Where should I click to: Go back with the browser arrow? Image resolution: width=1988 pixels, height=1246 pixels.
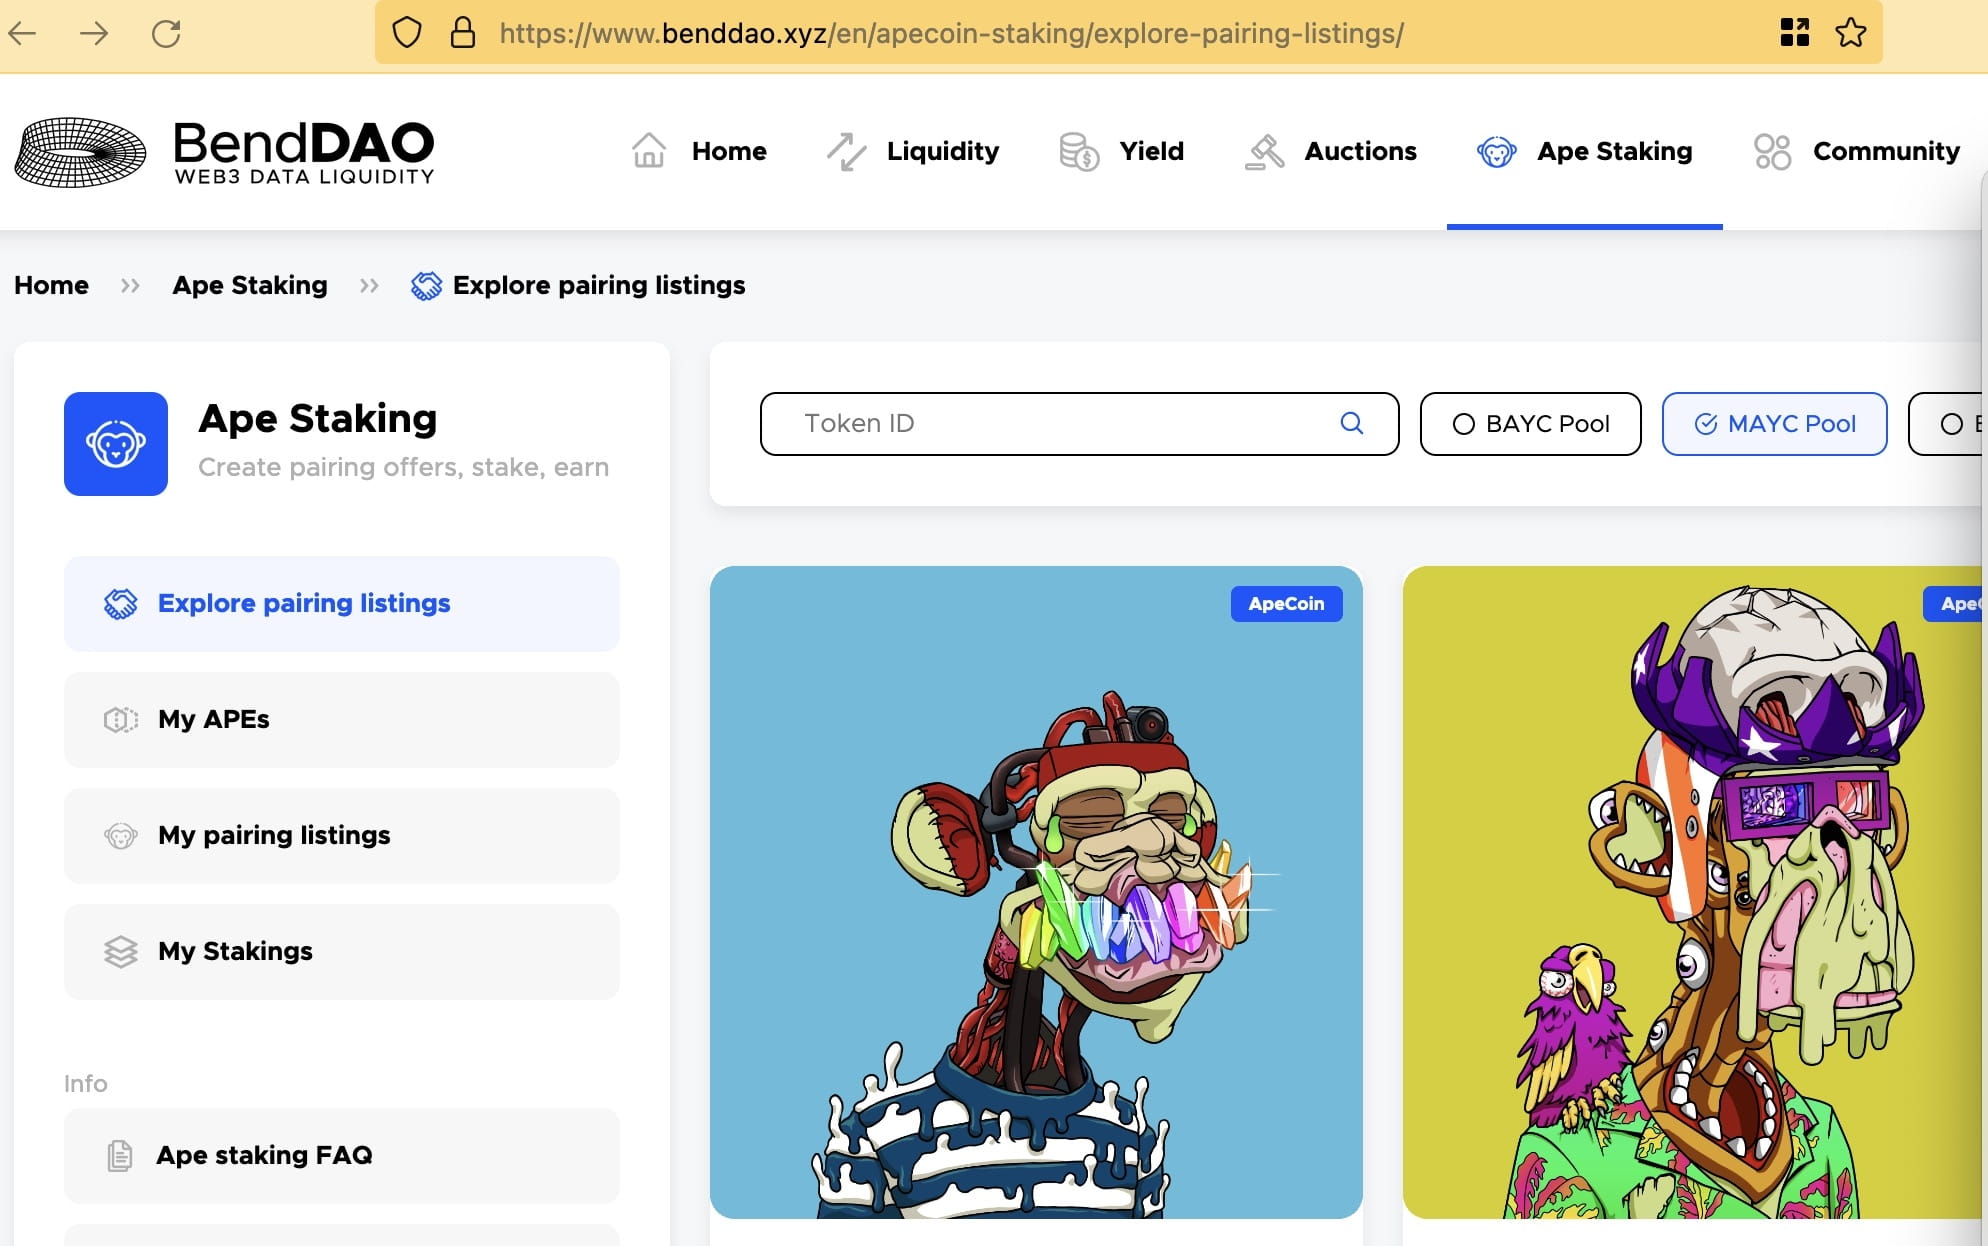22,34
